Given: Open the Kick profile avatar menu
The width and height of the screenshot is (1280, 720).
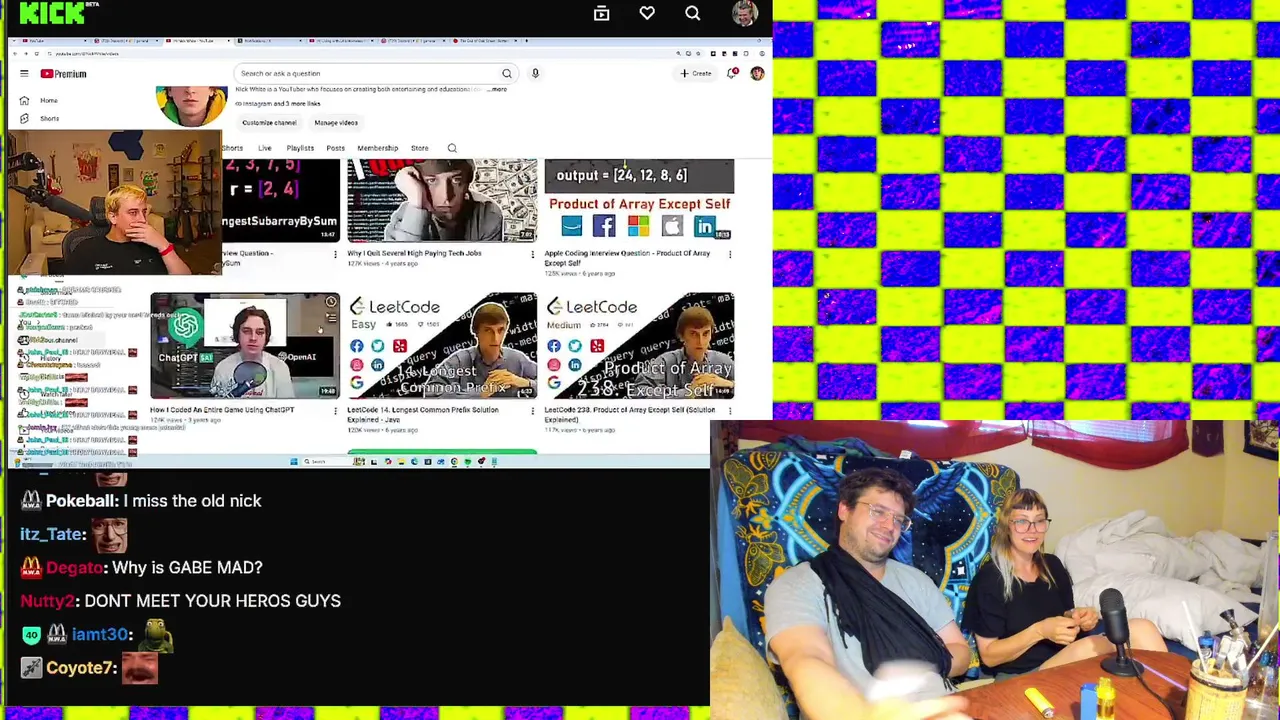Looking at the screenshot, I should coord(744,13).
